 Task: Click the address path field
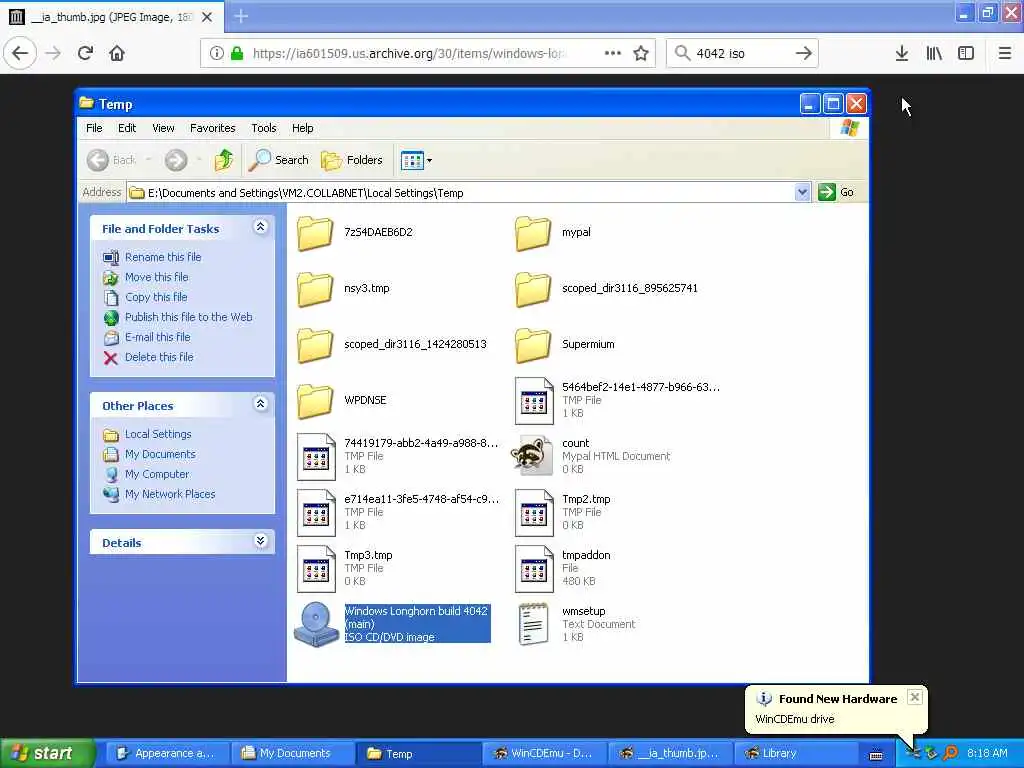(461, 193)
